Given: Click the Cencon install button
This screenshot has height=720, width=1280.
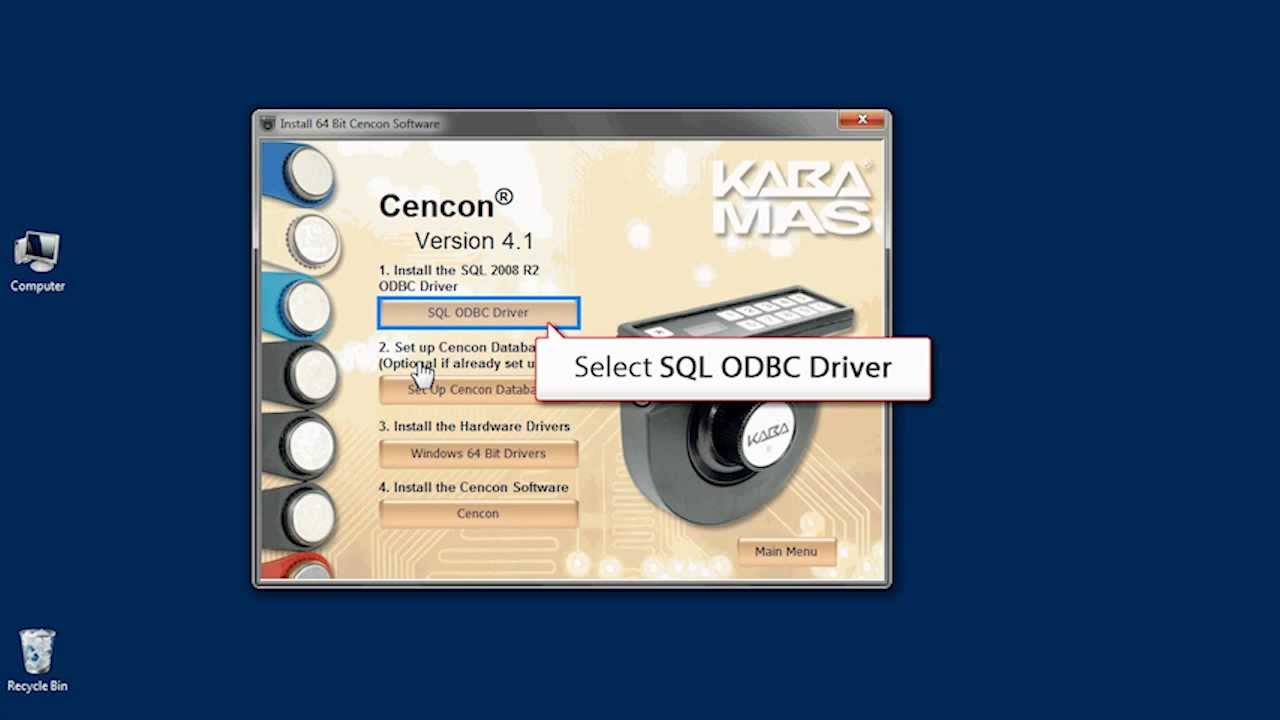Looking at the screenshot, I should coord(478,513).
